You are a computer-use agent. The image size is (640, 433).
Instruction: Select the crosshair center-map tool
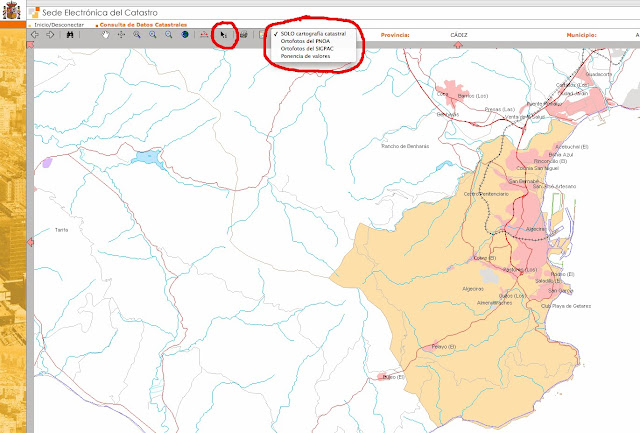click(121, 35)
